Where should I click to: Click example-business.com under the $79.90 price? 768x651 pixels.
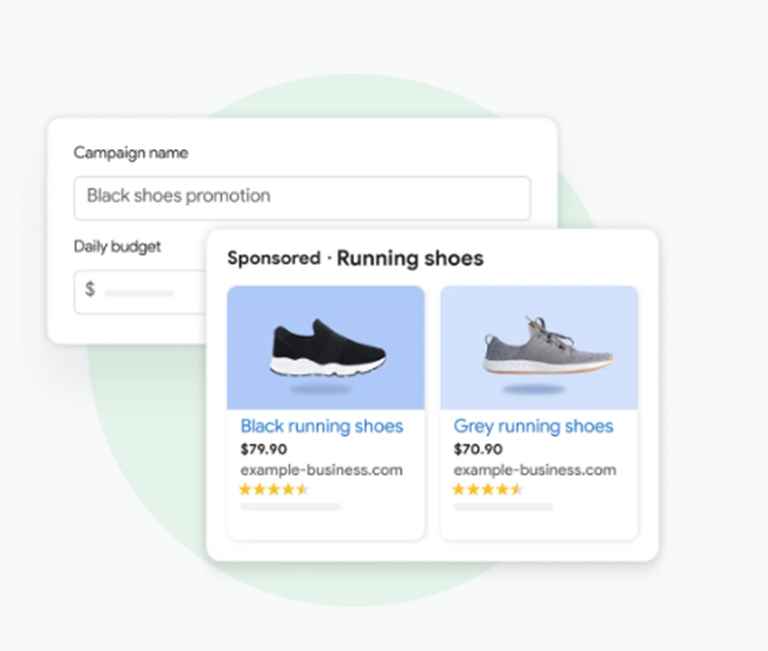coord(322,469)
